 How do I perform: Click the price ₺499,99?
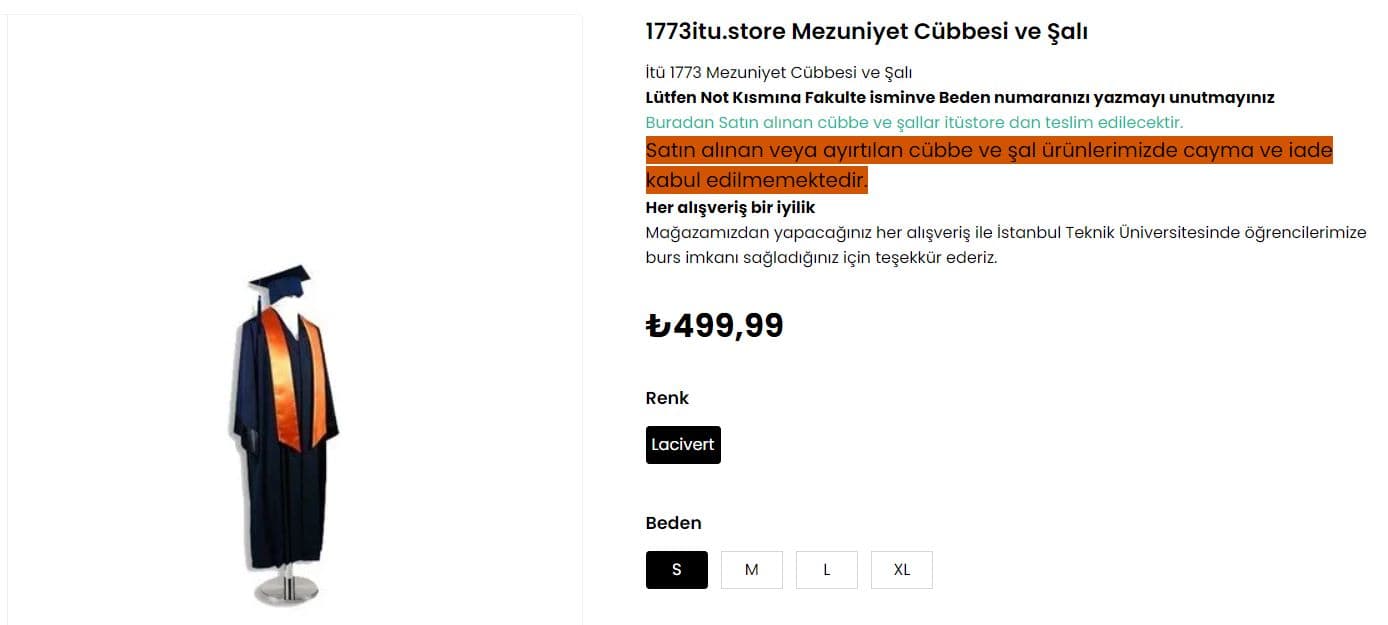[x=715, y=324]
